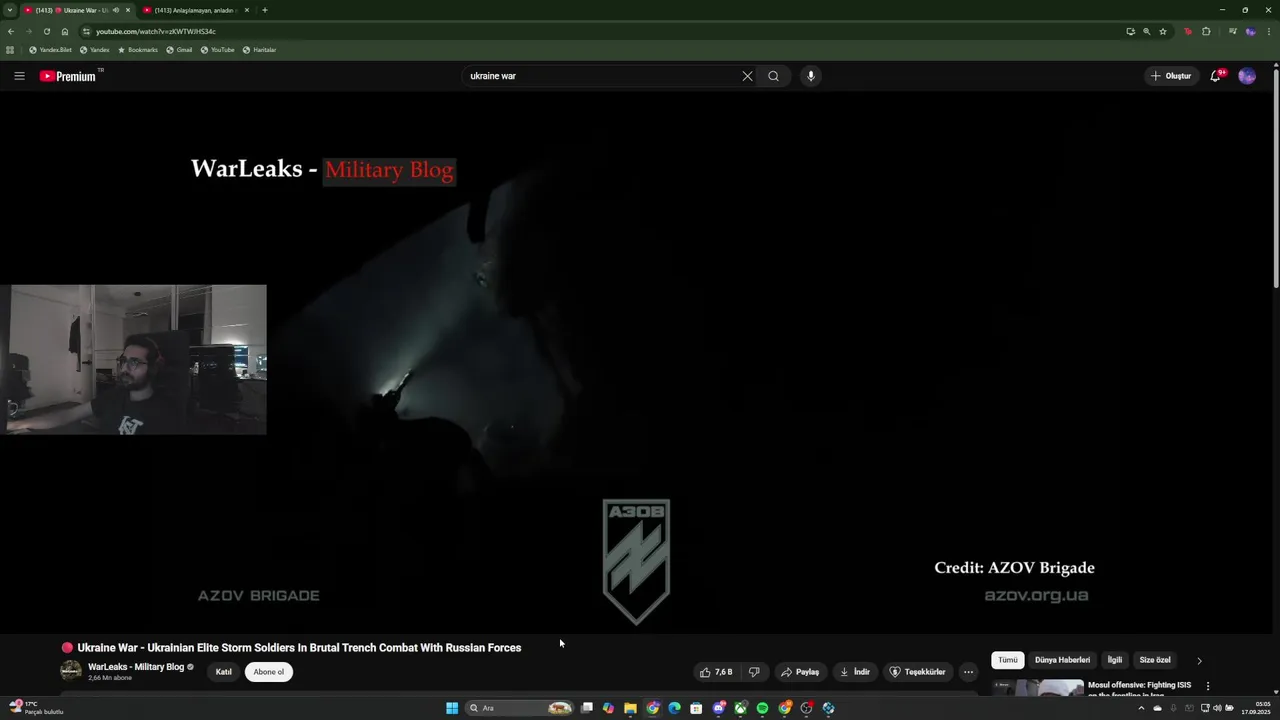
Task: Open a new browser tab
Action: pos(265,10)
